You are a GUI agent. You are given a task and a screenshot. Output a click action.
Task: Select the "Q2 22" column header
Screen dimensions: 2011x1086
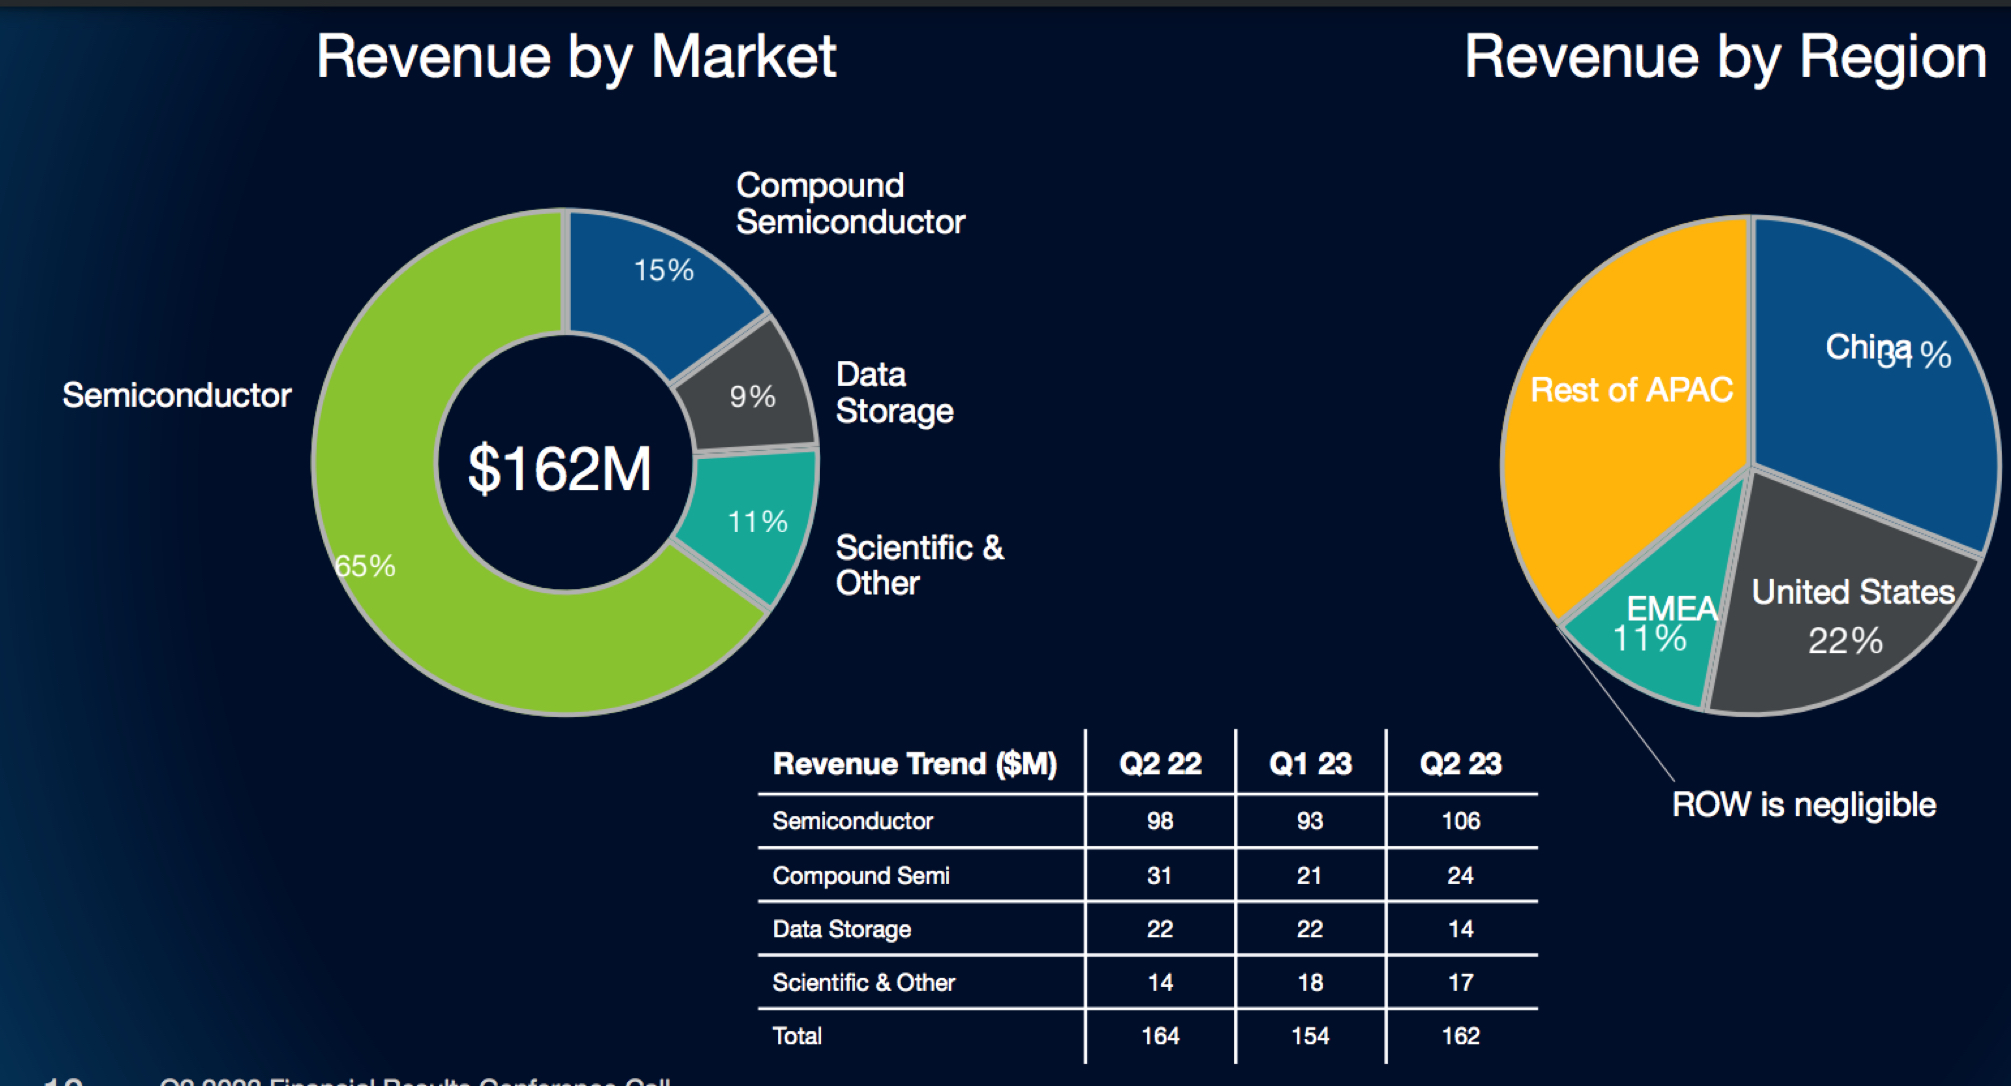coord(1160,764)
